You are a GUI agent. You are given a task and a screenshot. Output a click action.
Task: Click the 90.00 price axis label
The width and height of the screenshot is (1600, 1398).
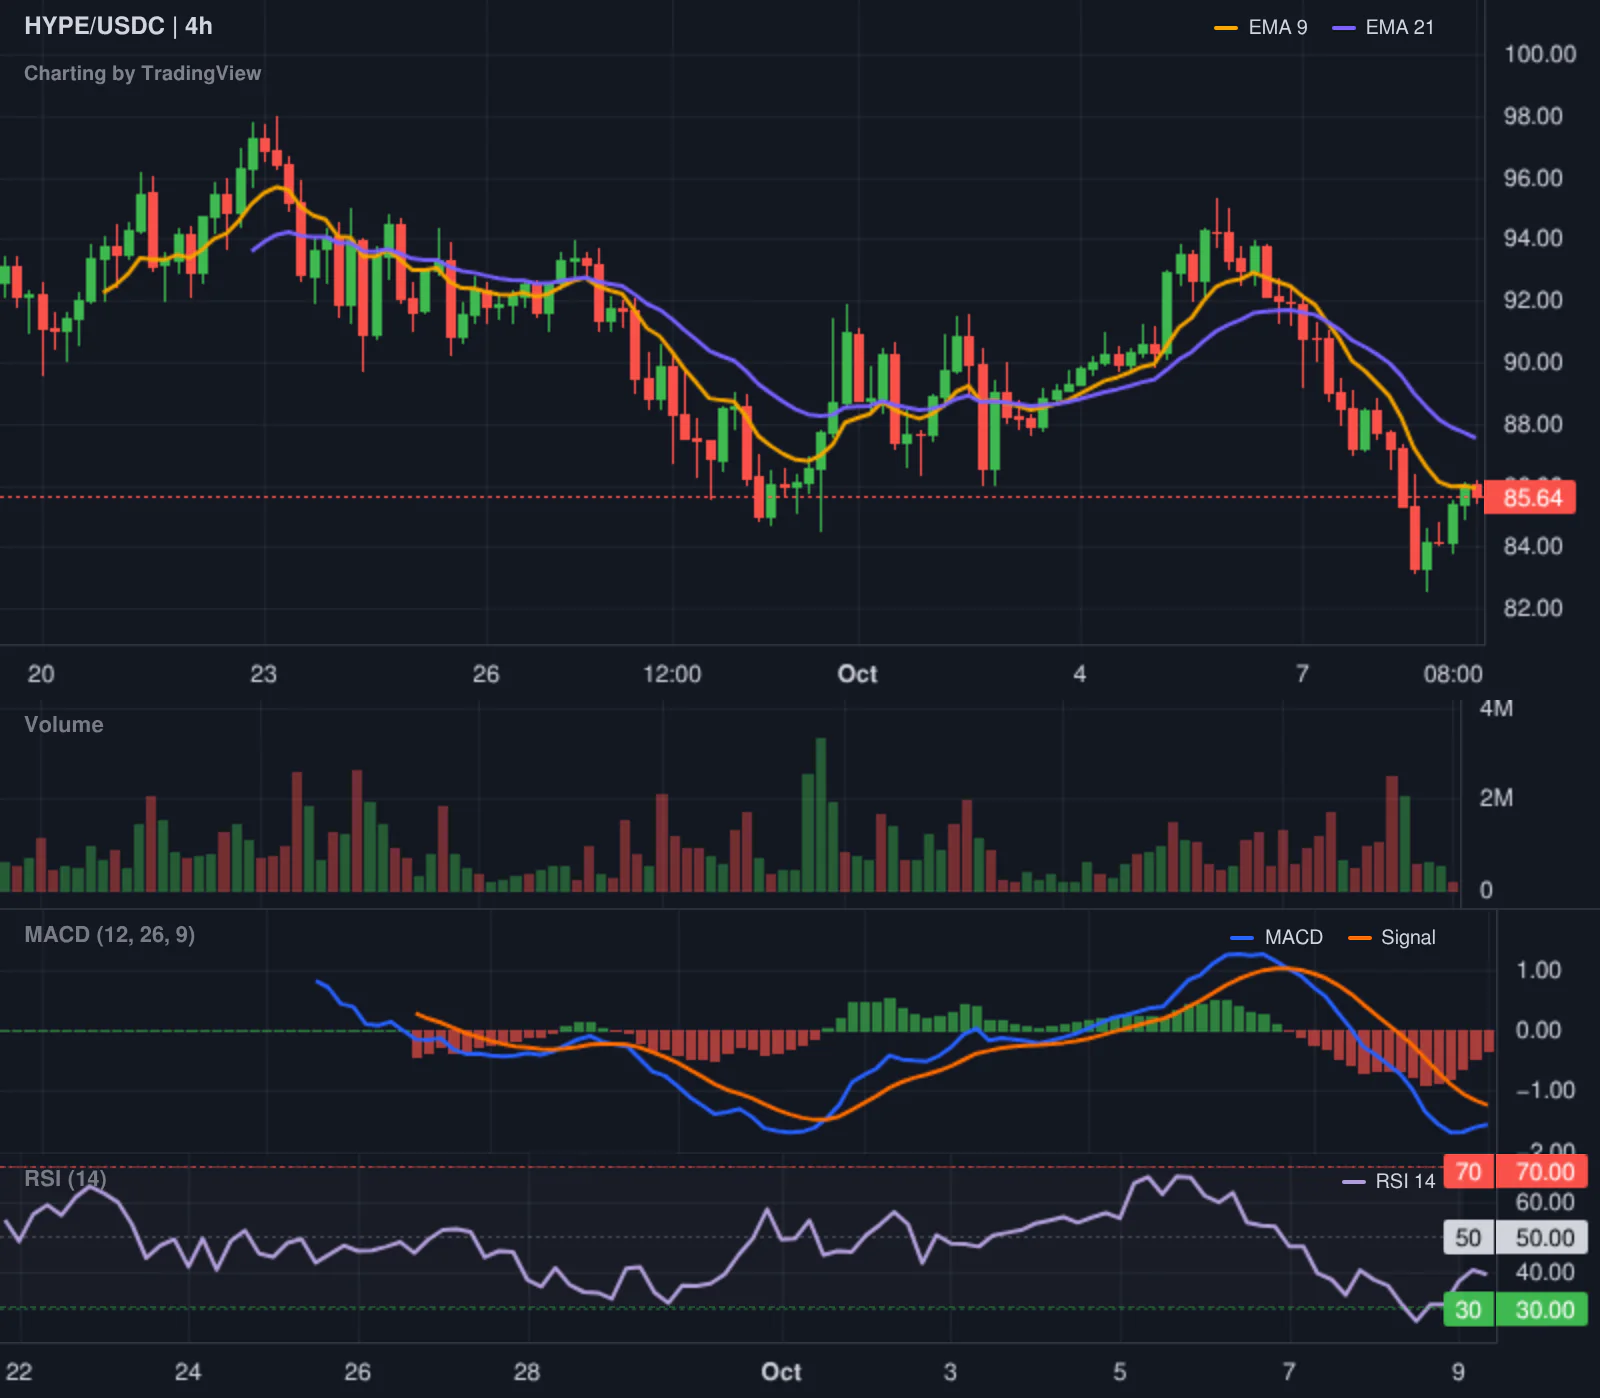pyautogui.click(x=1533, y=362)
